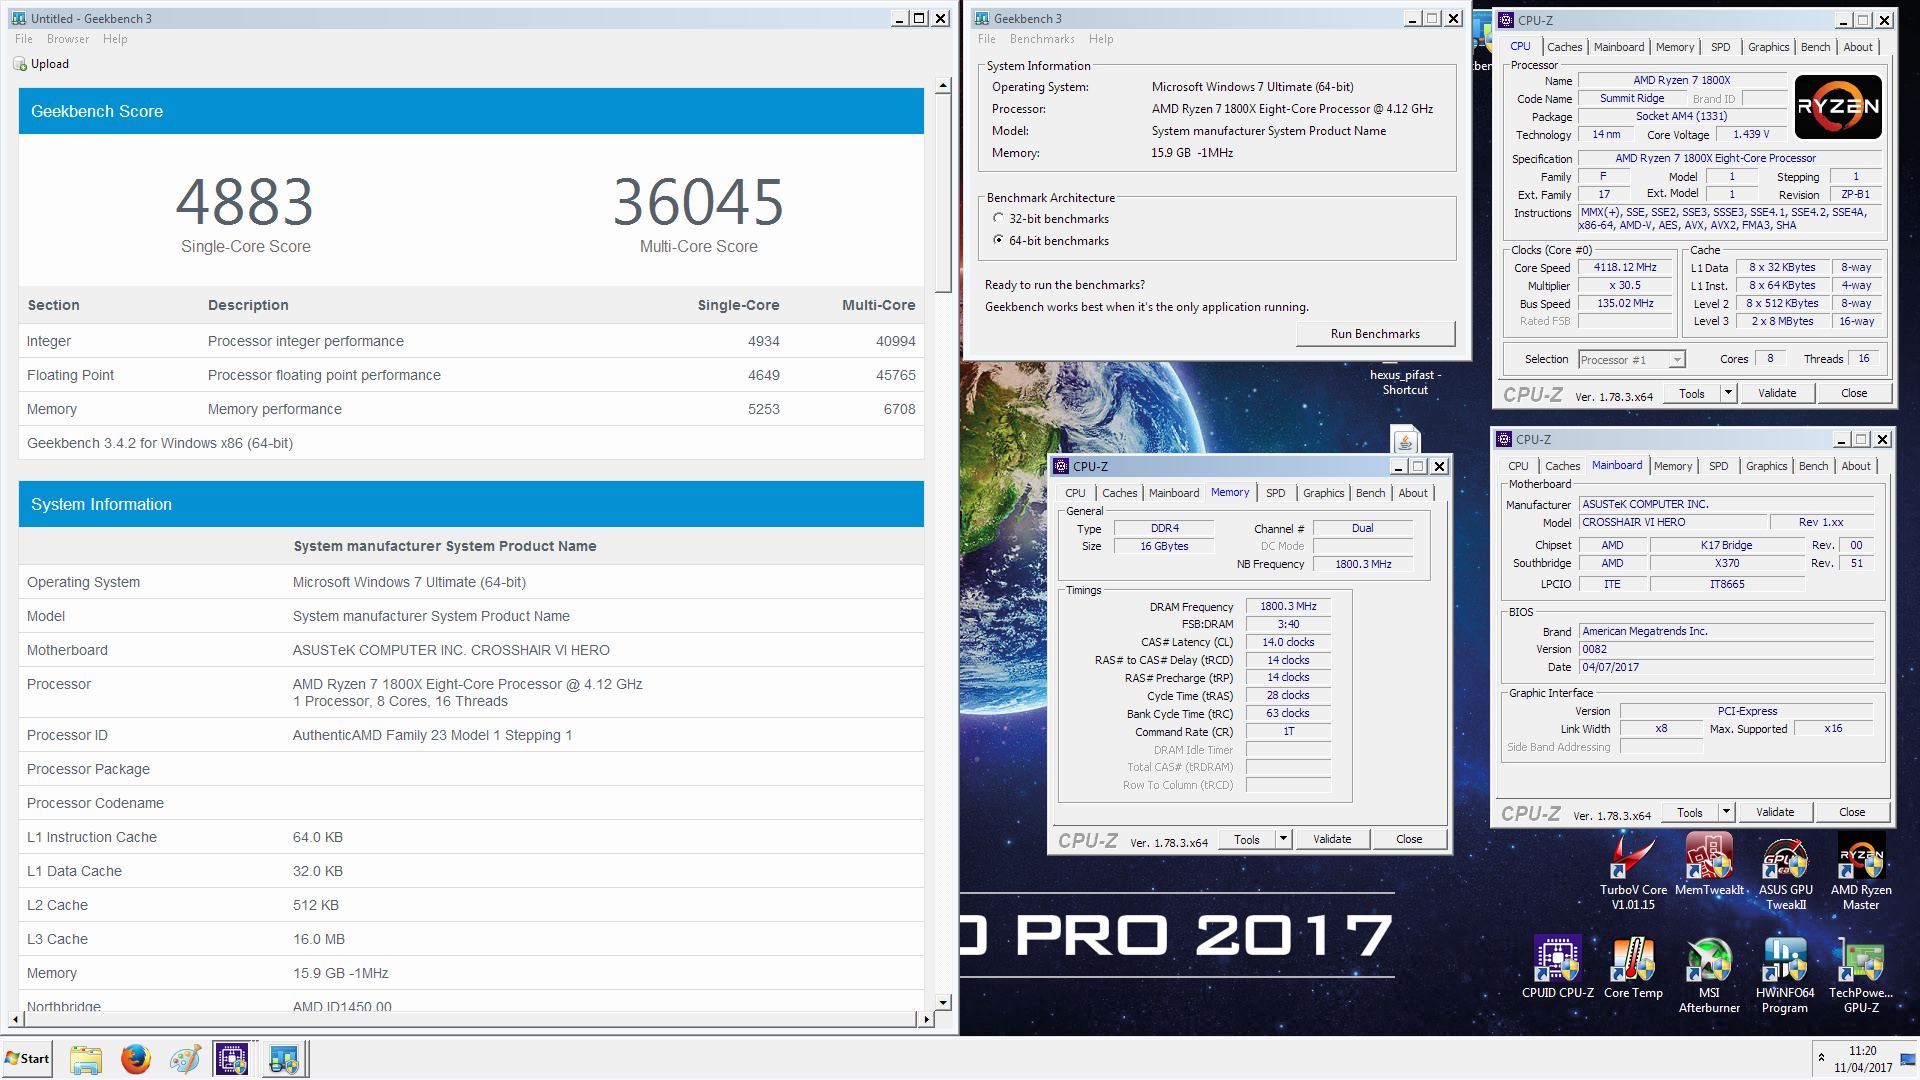Switch to Caches tab in CPU-Z CPU window
The height and width of the screenshot is (1080, 1920).
[x=1564, y=47]
